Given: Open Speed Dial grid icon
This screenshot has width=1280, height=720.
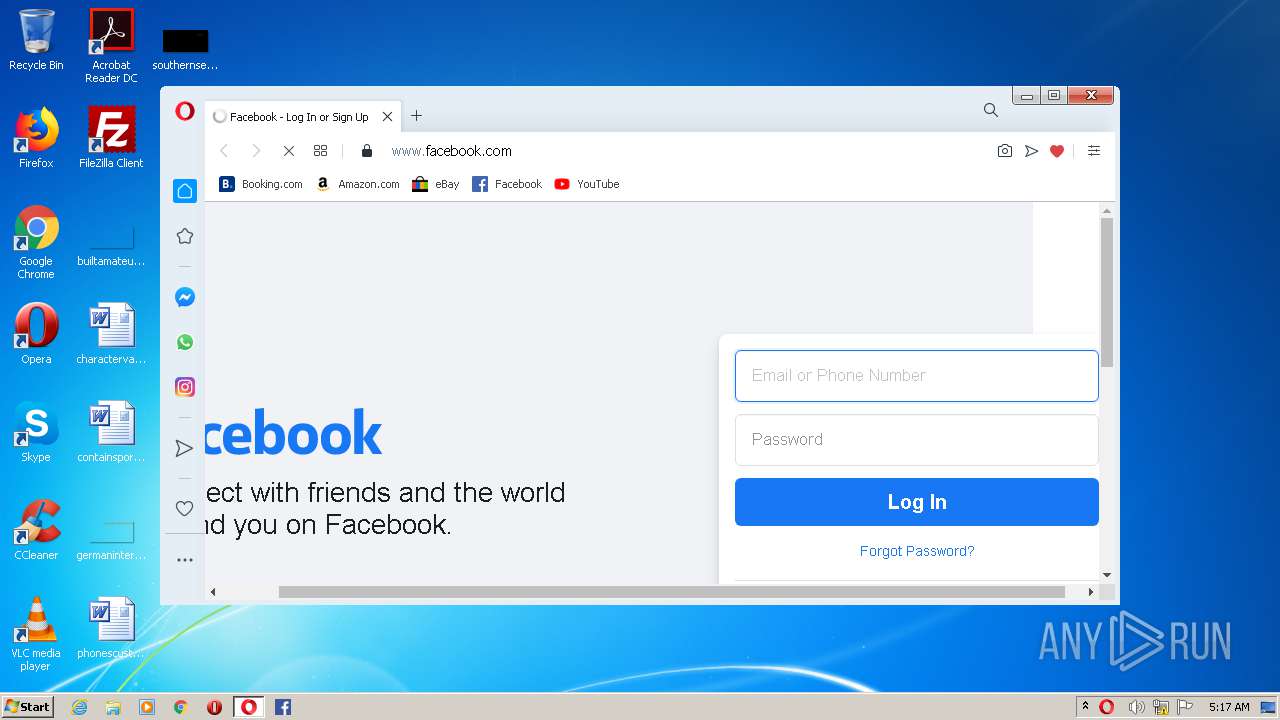Looking at the screenshot, I should (320, 151).
